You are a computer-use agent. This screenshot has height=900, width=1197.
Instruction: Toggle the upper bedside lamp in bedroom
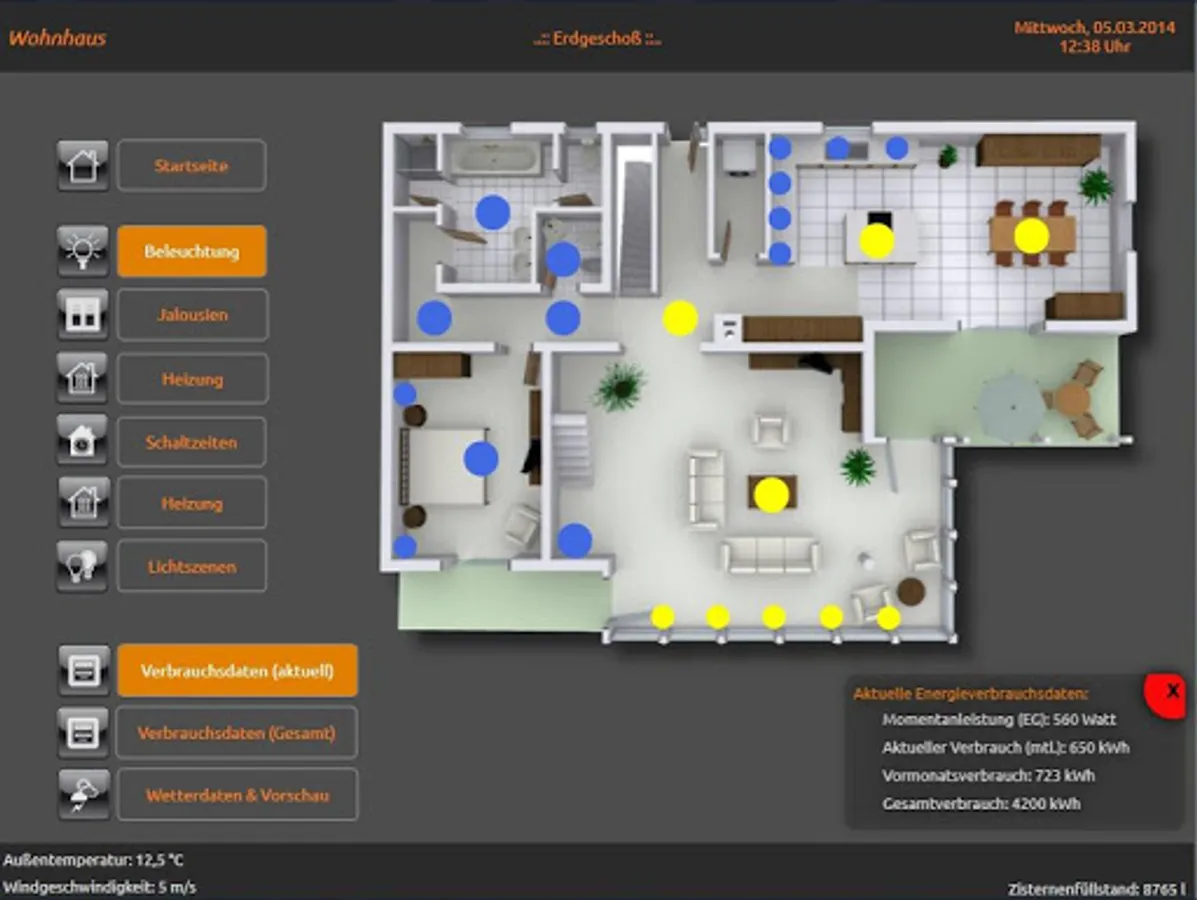point(405,394)
